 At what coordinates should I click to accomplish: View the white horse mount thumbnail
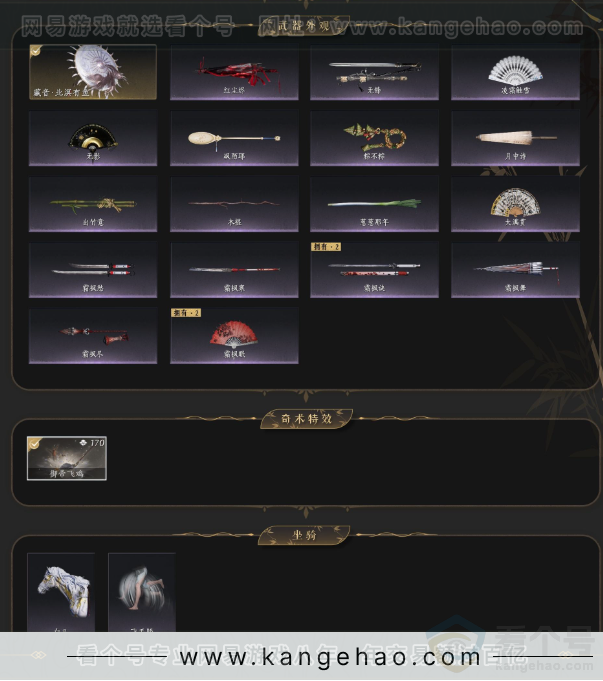pos(61,592)
